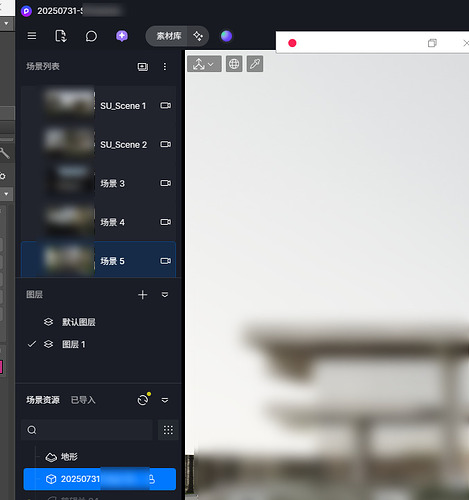The width and height of the screenshot is (469, 500).
Task: Click the sync refresh resources icon
Action: click(x=143, y=400)
